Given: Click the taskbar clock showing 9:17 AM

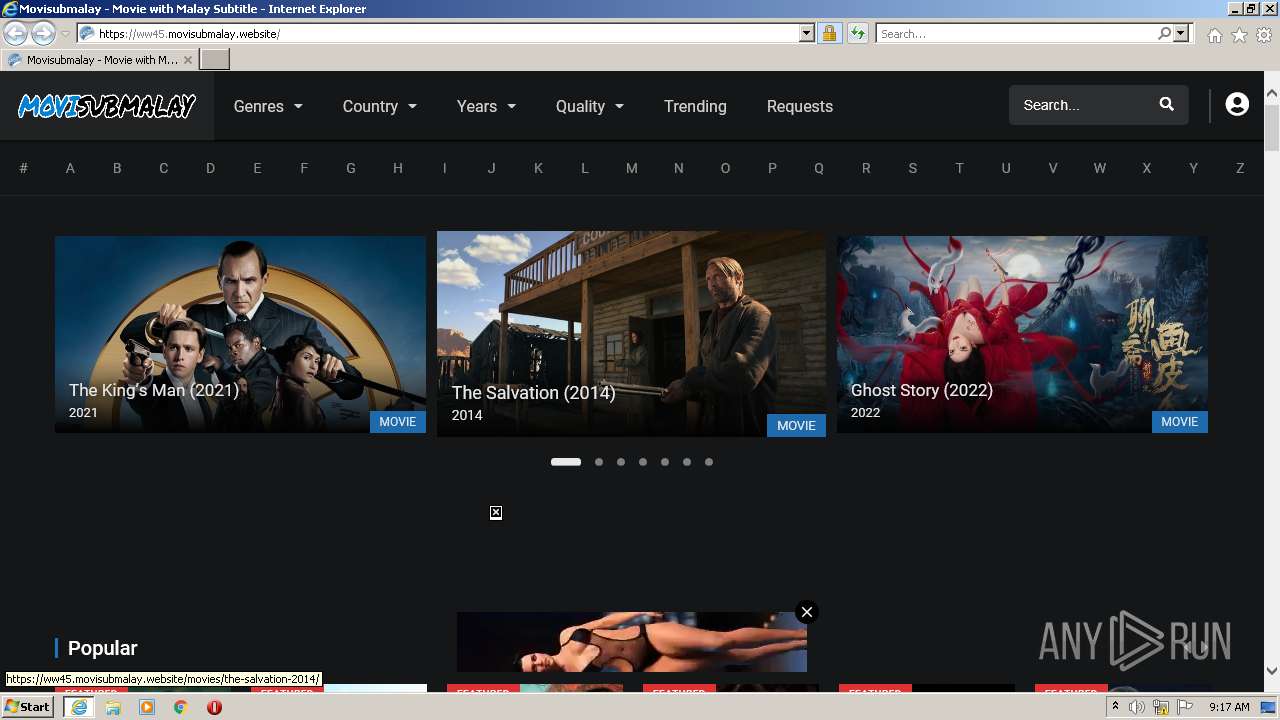Looking at the screenshot, I should 1229,707.
